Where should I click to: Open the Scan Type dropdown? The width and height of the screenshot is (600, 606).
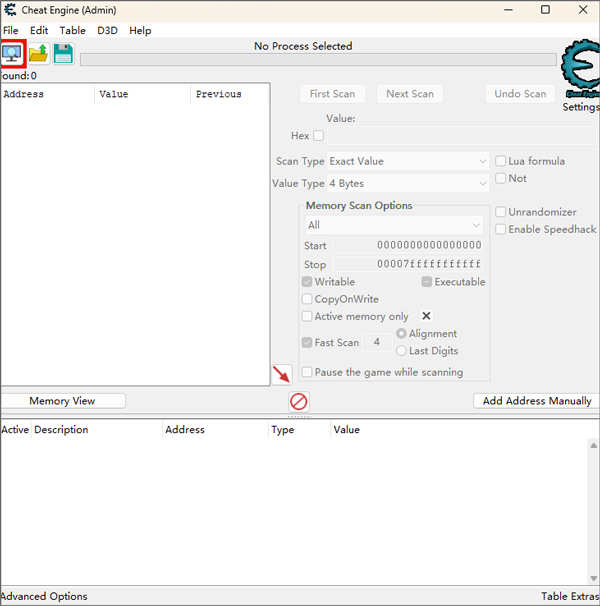pyautogui.click(x=408, y=161)
